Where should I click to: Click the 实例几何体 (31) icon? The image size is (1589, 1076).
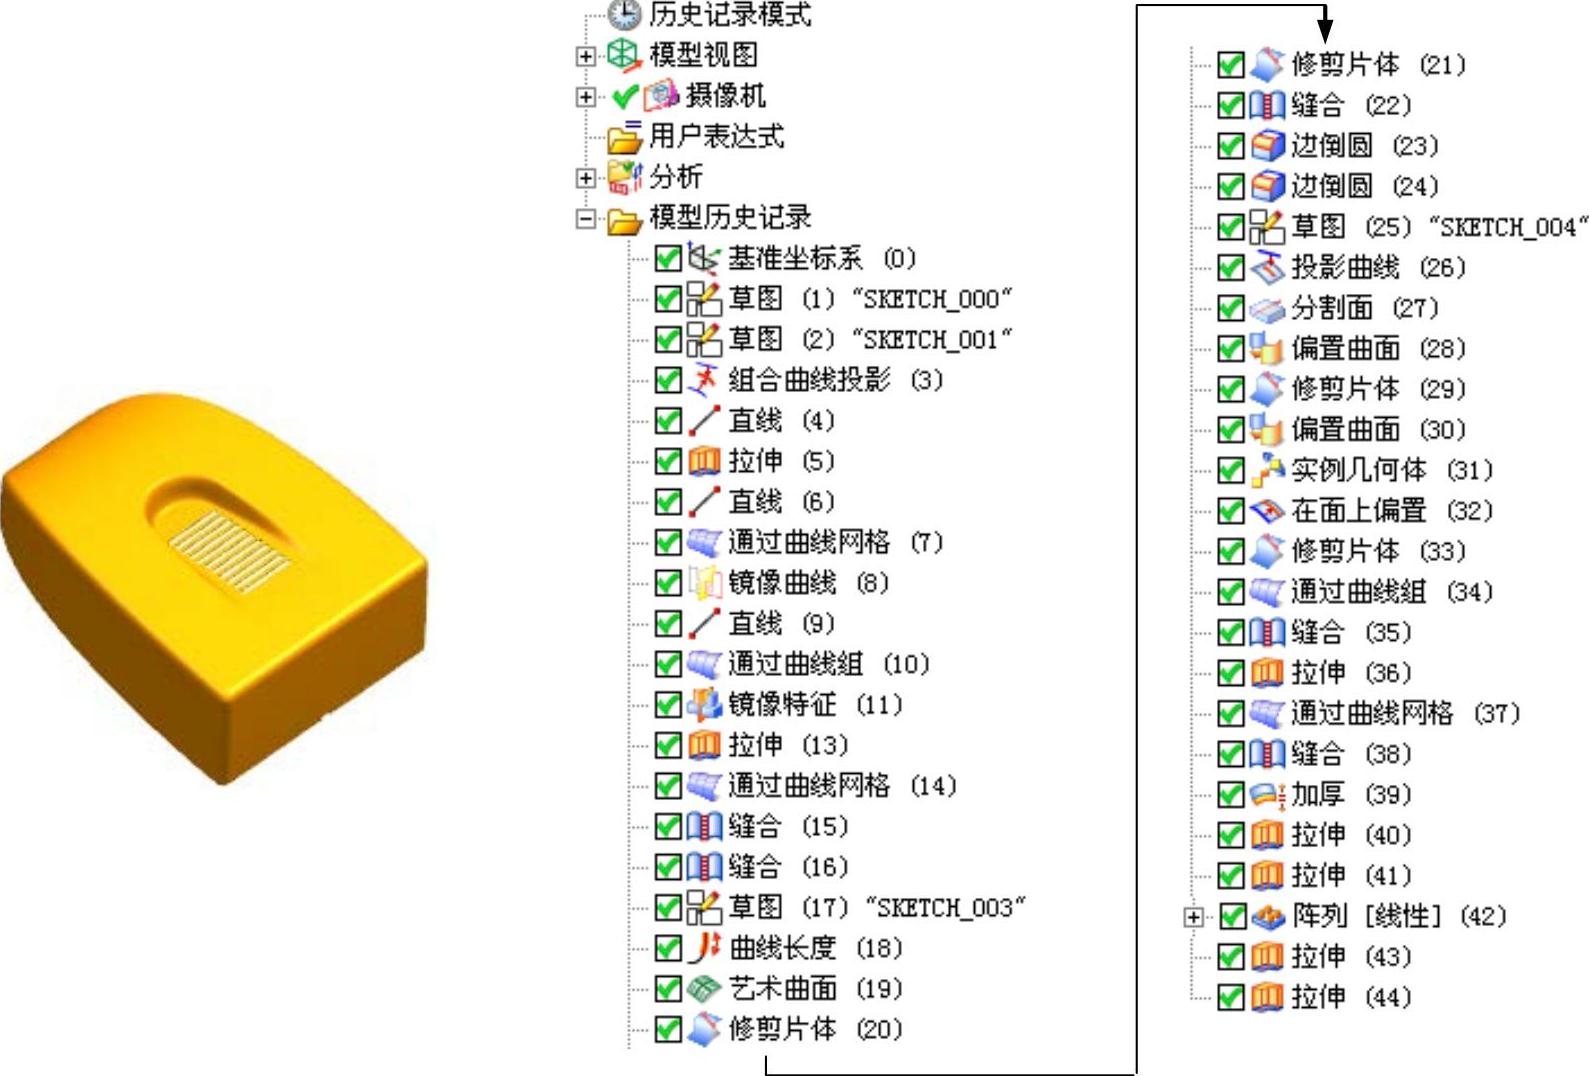pyautogui.click(x=1267, y=470)
